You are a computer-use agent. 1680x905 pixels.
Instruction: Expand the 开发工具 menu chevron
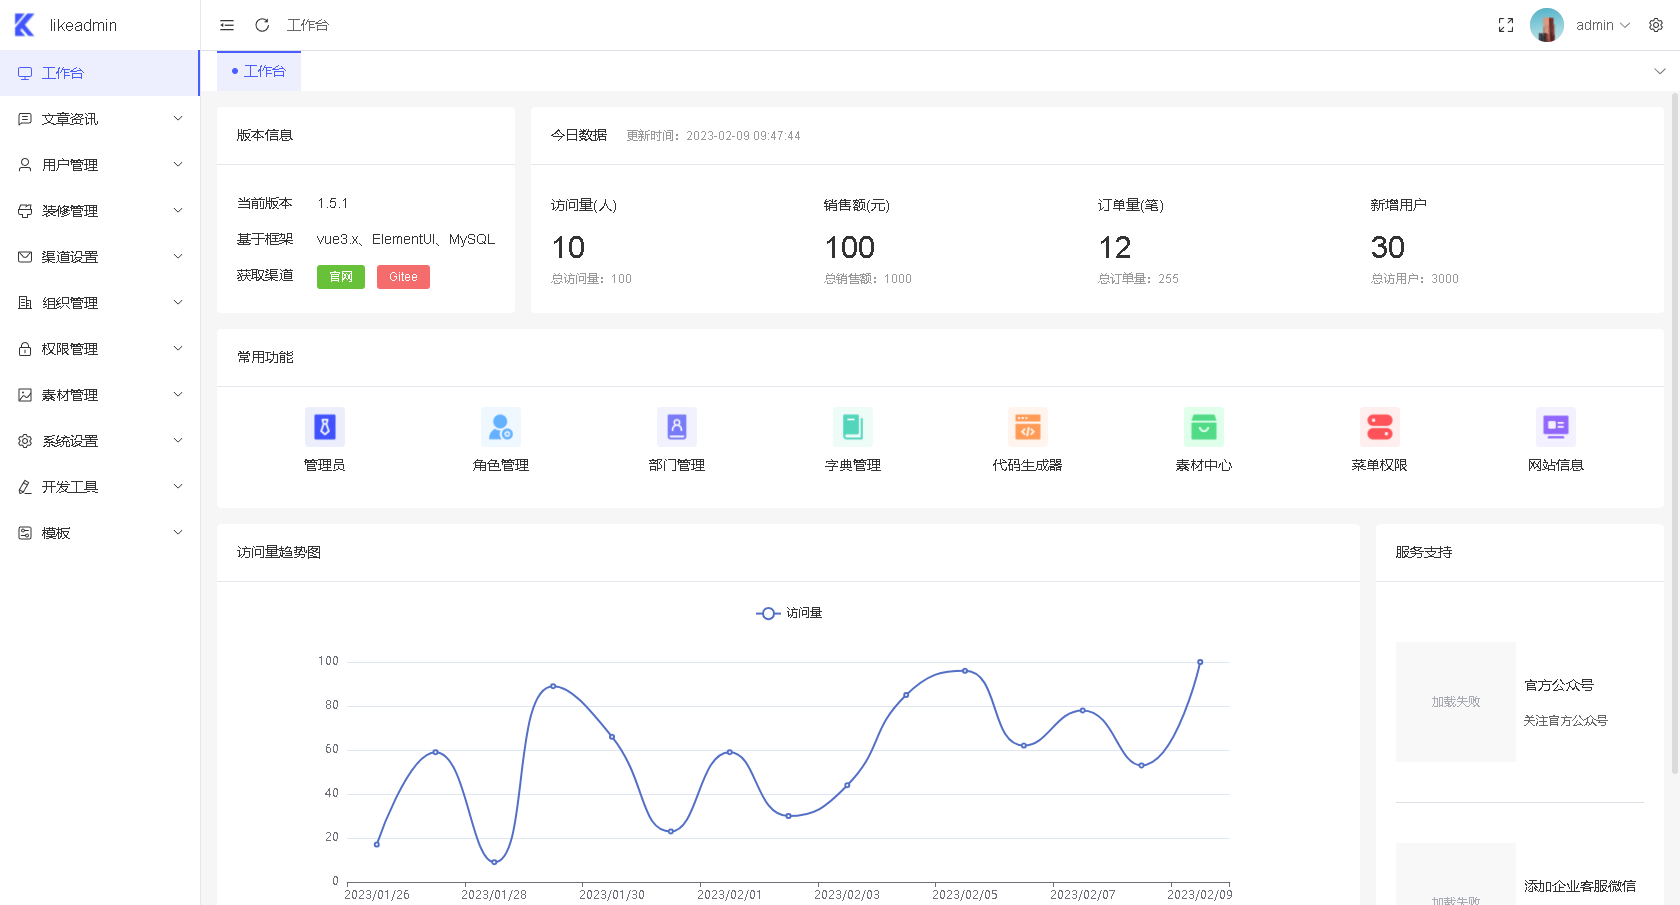[x=178, y=487]
